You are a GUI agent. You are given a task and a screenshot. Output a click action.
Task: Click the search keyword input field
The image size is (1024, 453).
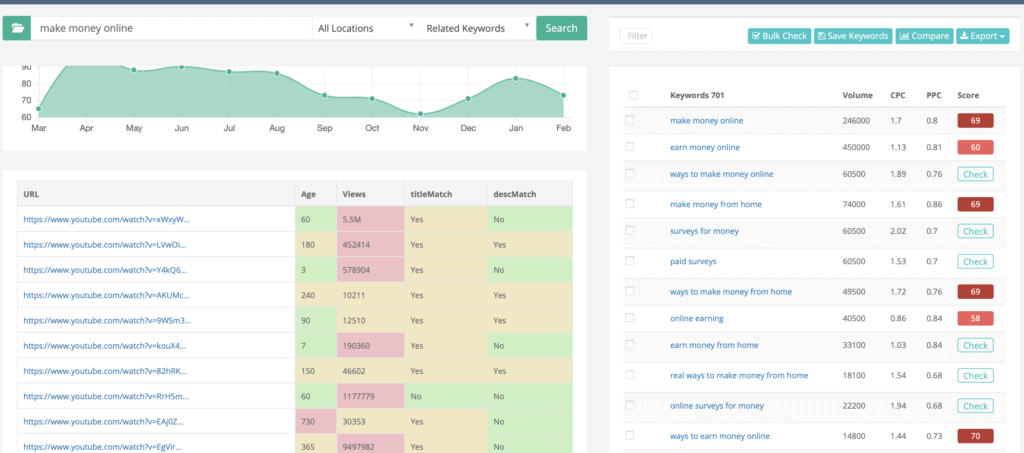click(x=172, y=28)
